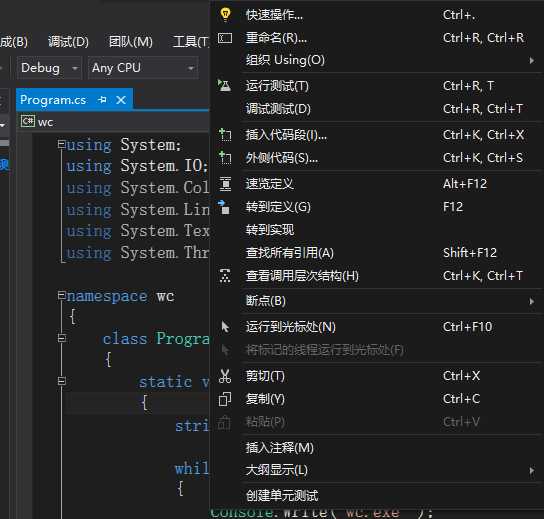Collapse the class Program outlining region

pos(62,338)
